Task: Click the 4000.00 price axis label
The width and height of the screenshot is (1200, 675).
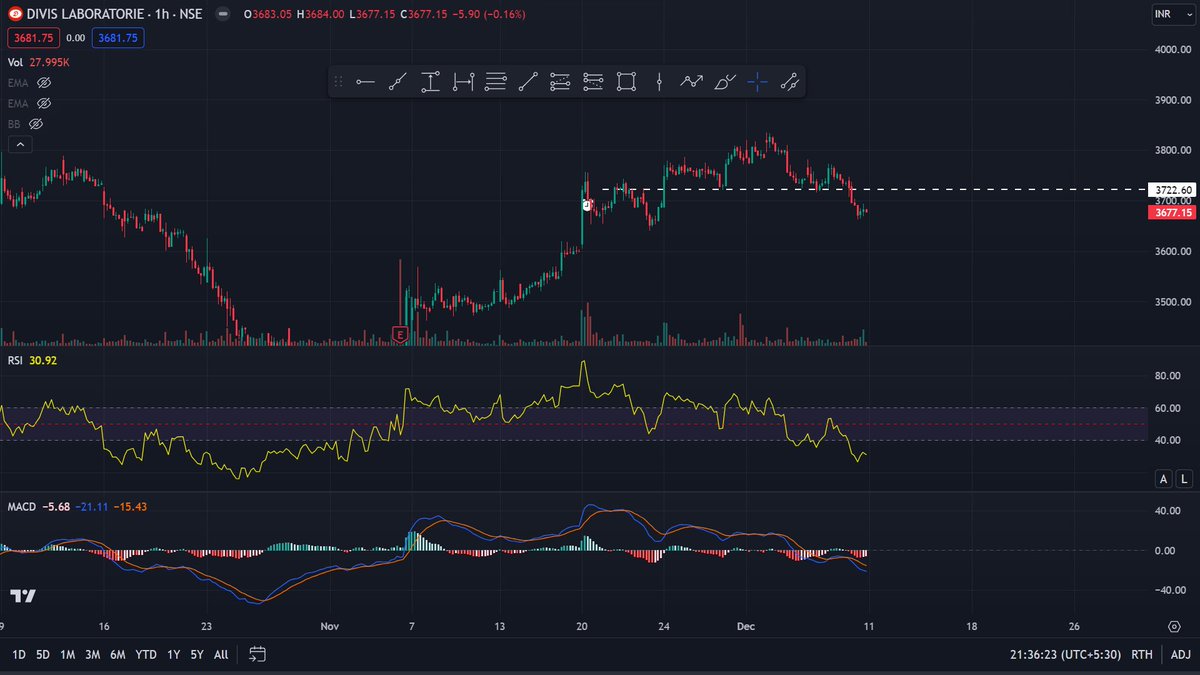Action: (1171, 50)
